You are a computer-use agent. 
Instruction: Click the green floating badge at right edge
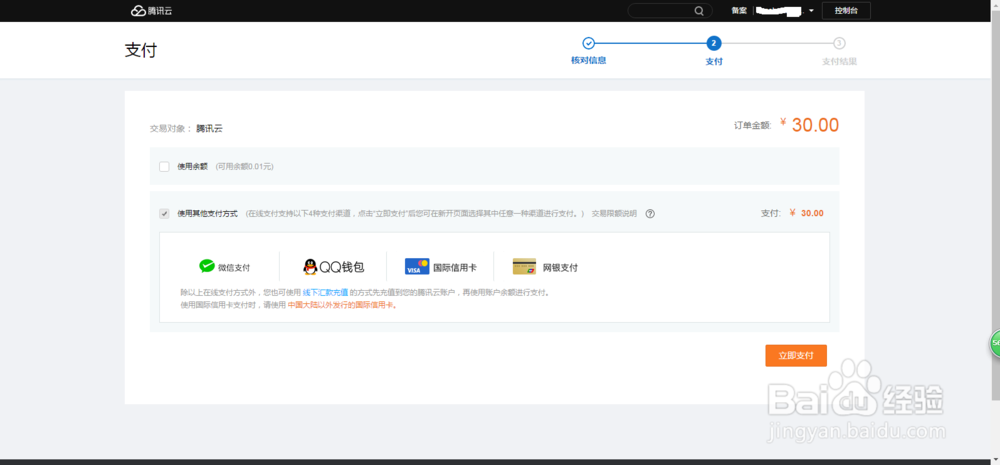point(994,344)
